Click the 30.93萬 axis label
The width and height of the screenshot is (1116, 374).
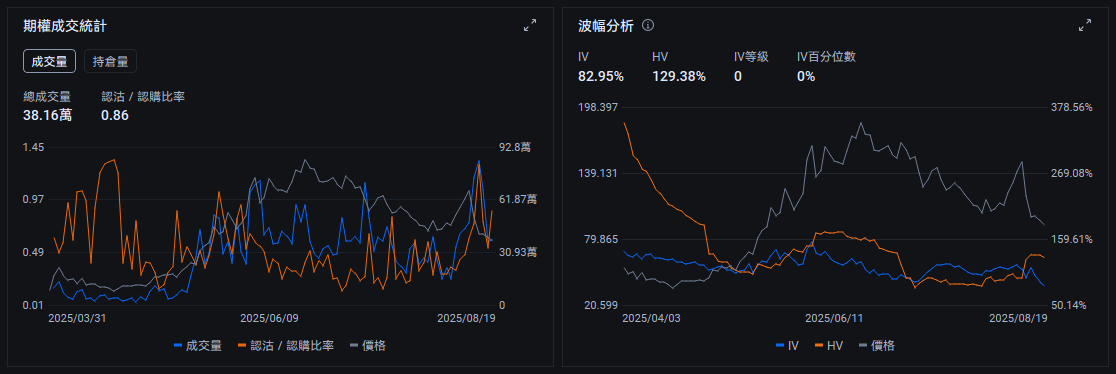tap(518, 252)
